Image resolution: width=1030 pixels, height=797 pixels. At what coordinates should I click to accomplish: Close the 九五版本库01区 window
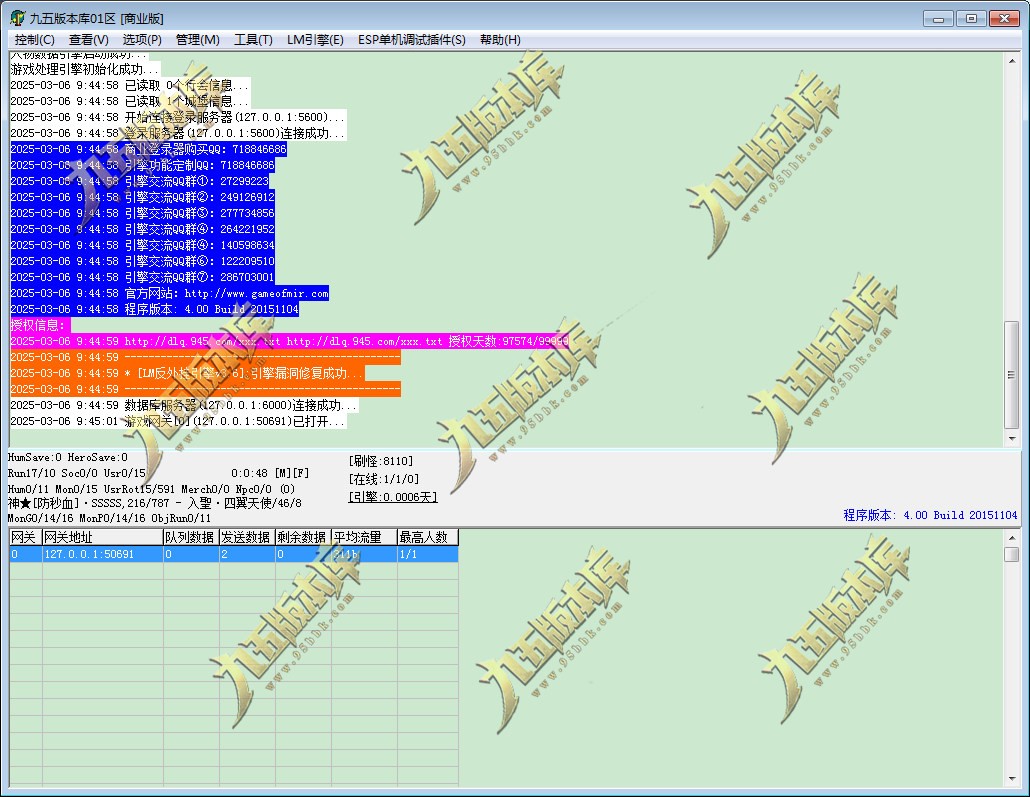pos(1004,18)
